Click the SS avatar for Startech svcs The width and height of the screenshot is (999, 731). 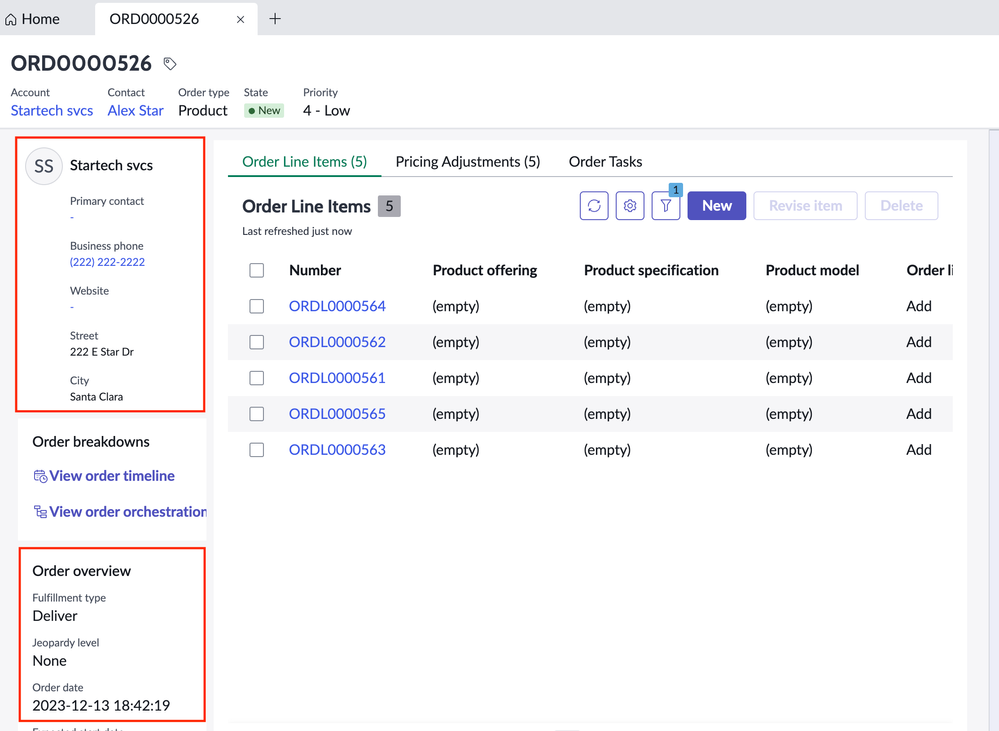point(43,166)
